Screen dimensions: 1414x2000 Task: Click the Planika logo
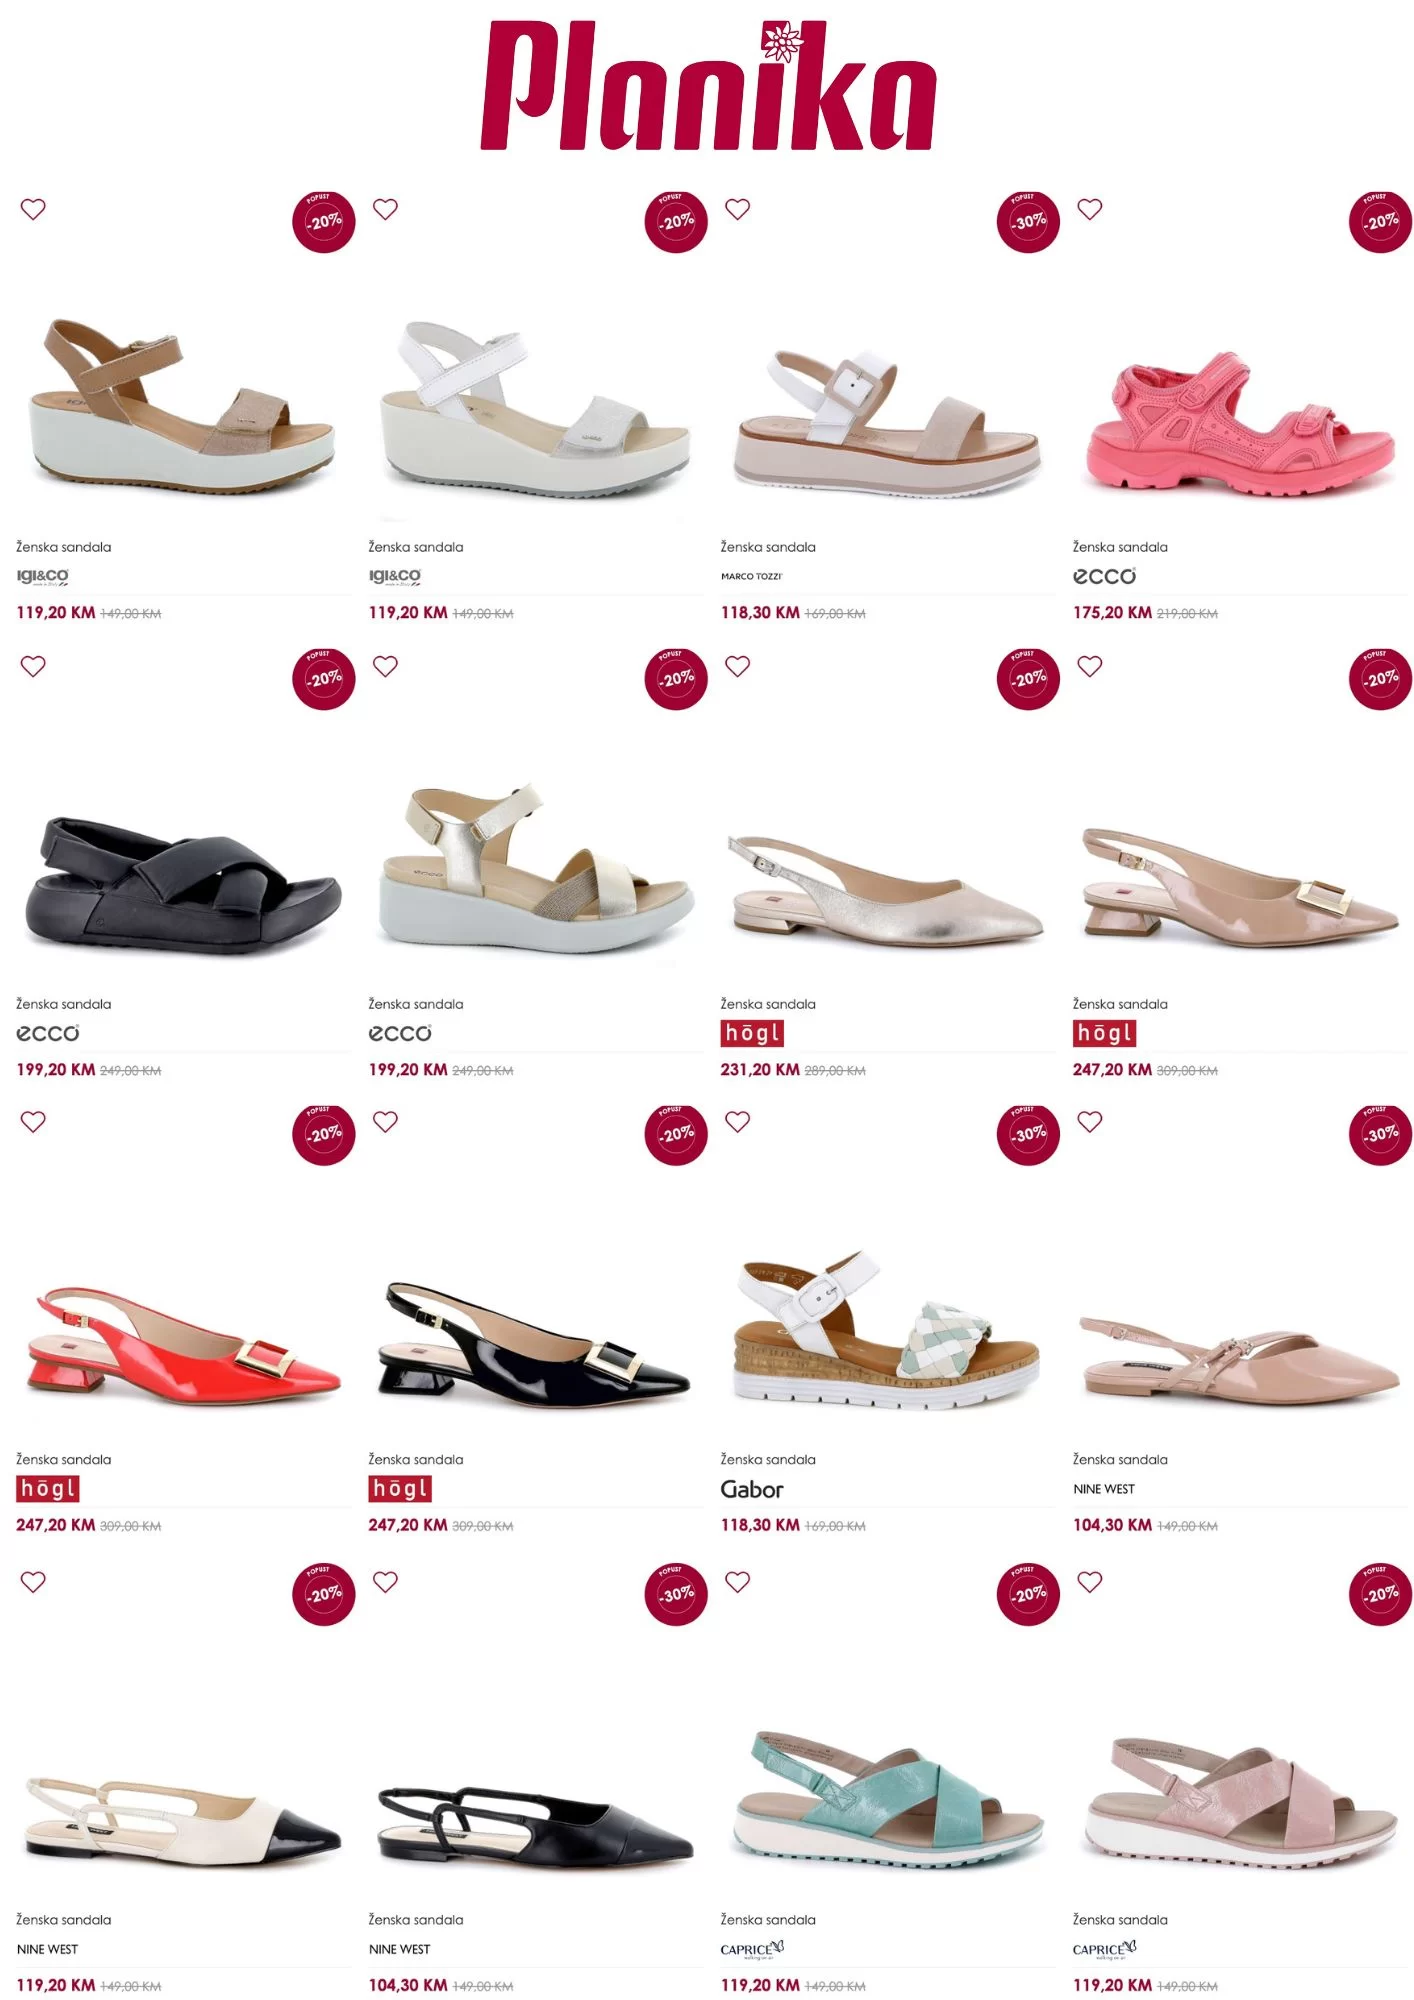point(707,86)
